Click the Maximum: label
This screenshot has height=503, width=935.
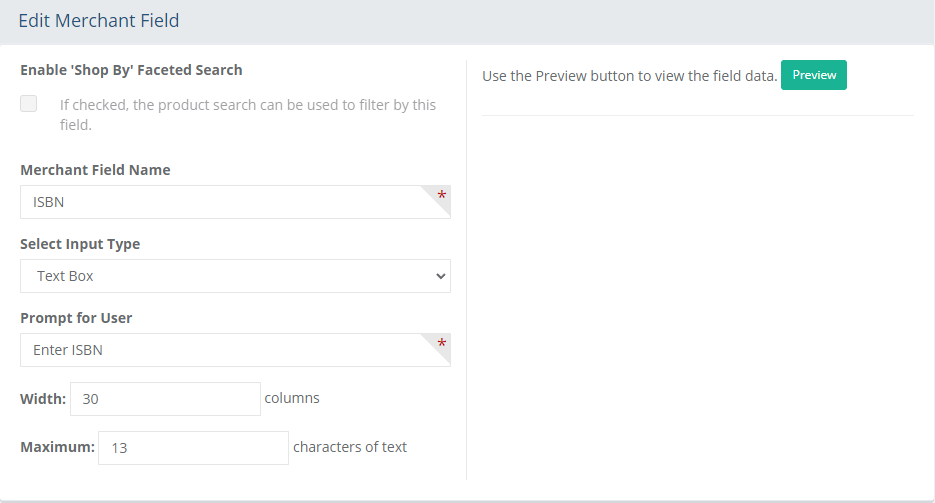click(57, 447)
